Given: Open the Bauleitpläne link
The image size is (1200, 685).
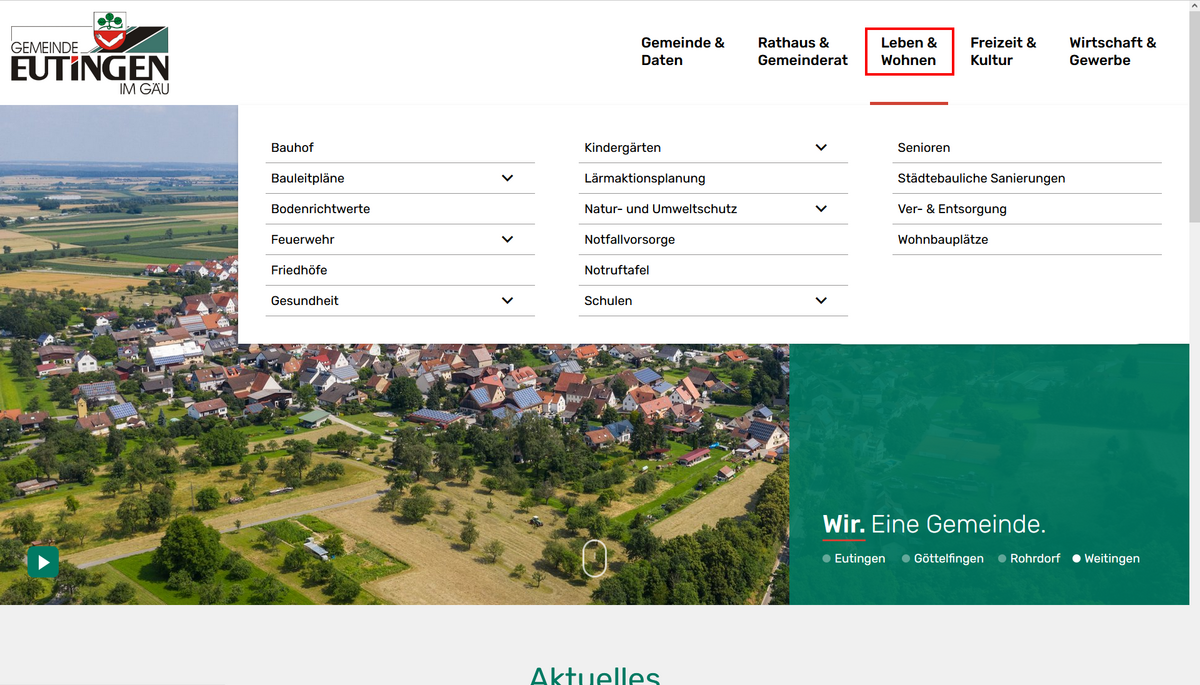Looking at the screenshot, I should point(308,178).
